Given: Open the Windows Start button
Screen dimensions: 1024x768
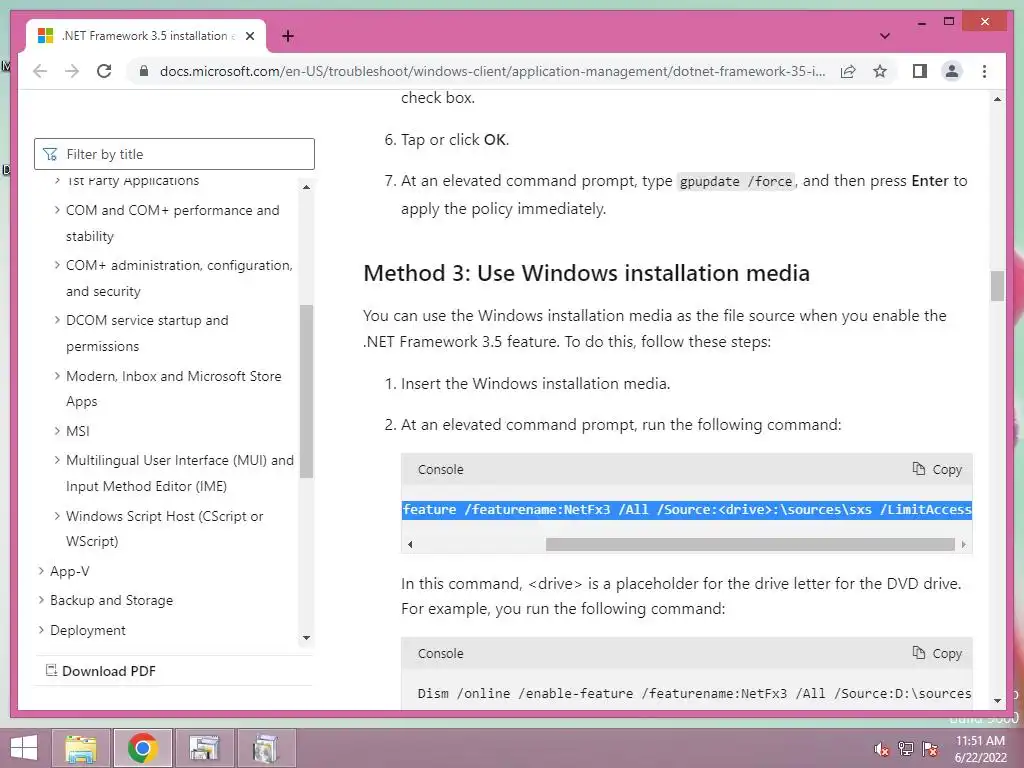Looking at the screenshot, I should point(24,748).
